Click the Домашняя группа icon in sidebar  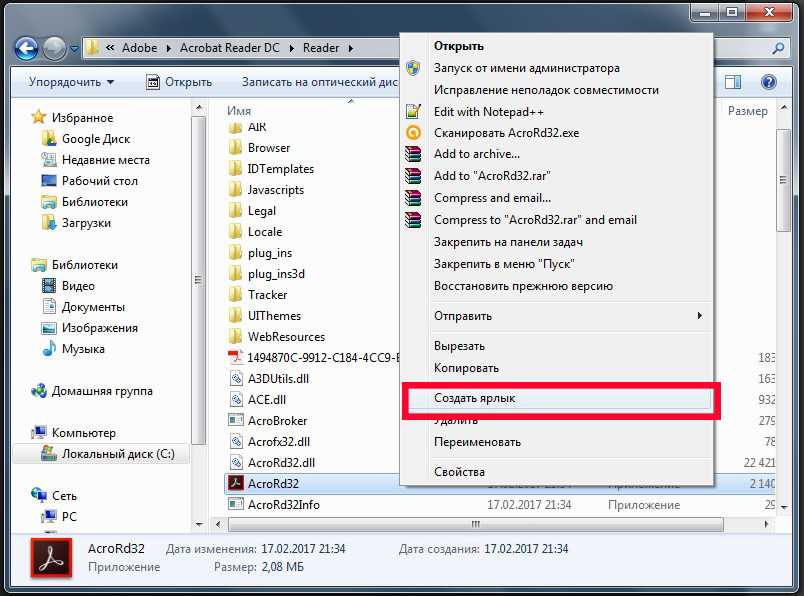pos(40,391)
